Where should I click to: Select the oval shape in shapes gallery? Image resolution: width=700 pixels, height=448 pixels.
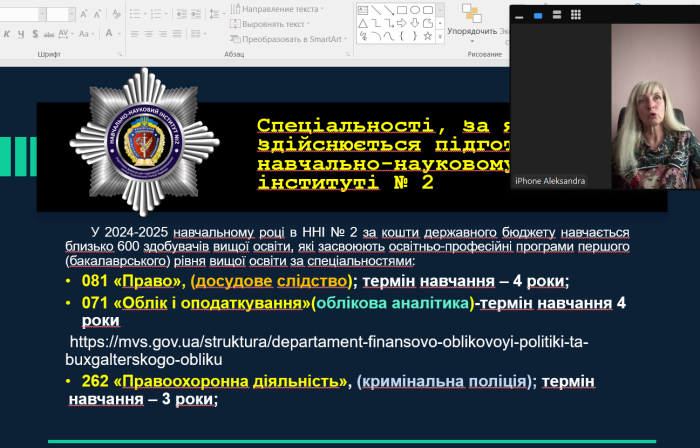pos(415,10)
